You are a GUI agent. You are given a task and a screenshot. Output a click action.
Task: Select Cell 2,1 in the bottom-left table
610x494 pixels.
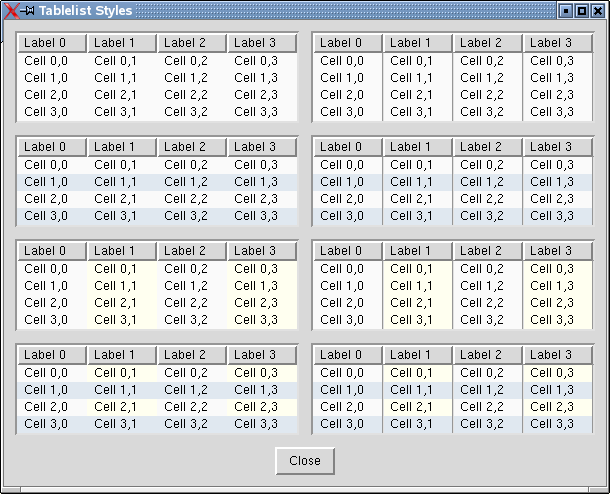(x=116, y=407)
